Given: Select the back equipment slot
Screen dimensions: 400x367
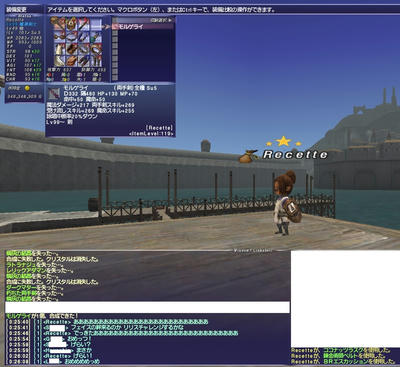Looking at the screenshot, I should click(59, 61).
